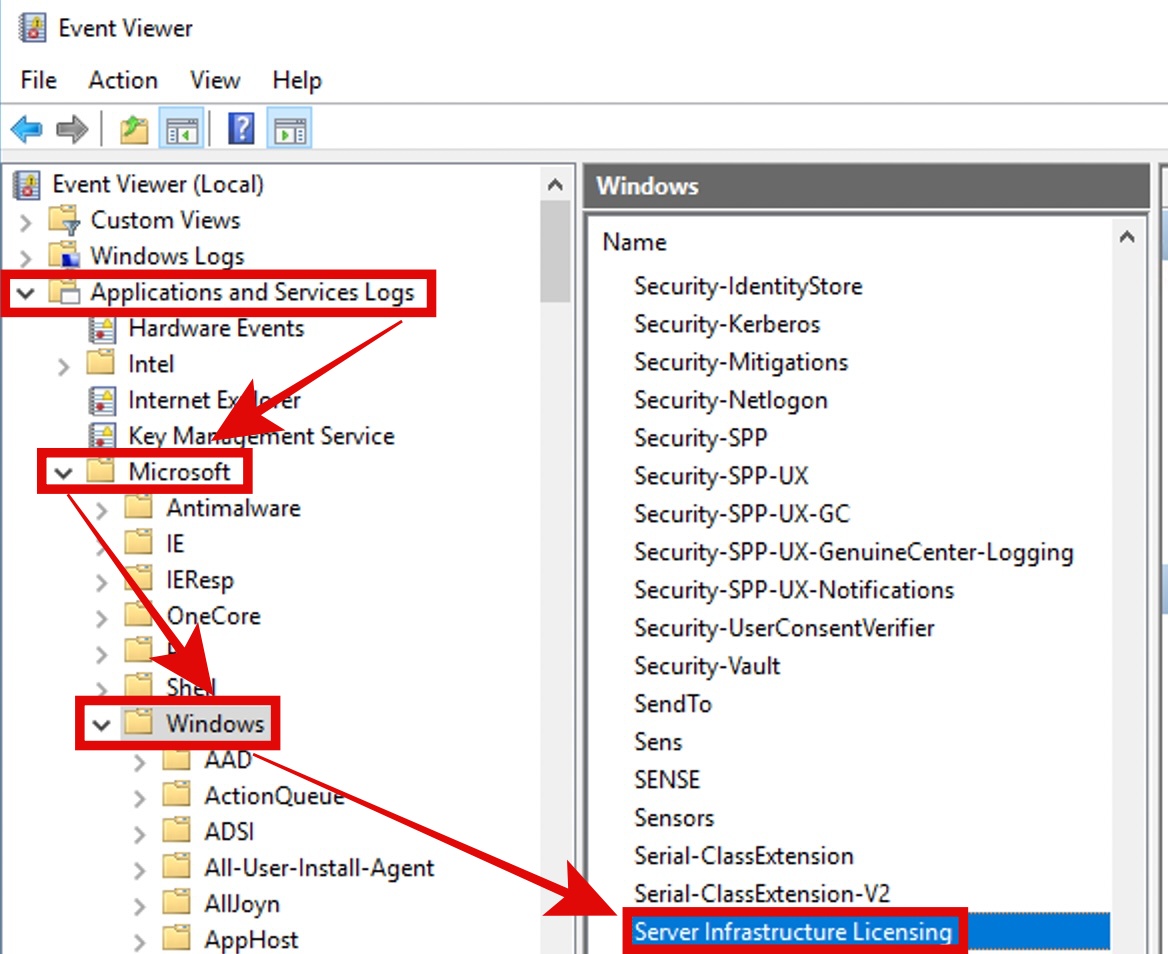
Task: Expand the Intel folder chevron
Action: (63, 366)
